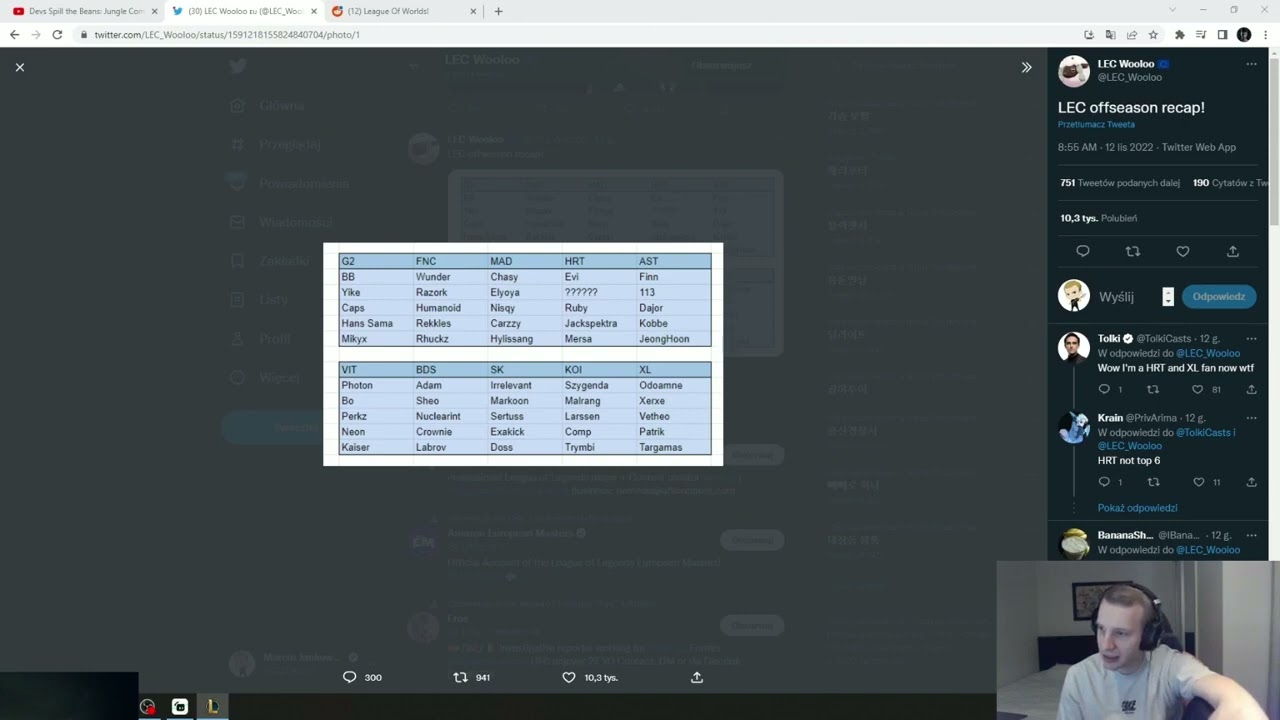The width and height of the screenshot is (1280, 720).
Task: Click the sidebar vertical scrollbar
Action: point(1273,140)
